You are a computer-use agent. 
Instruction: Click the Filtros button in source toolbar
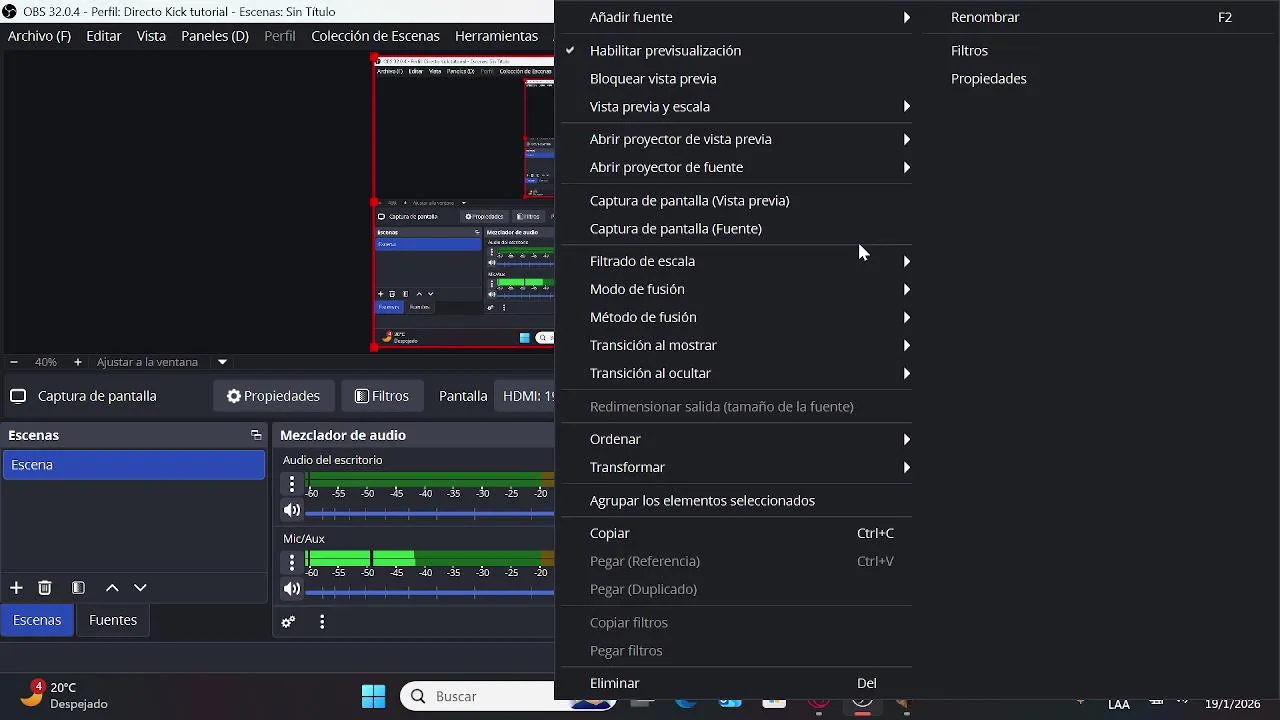tap(382, 396)
